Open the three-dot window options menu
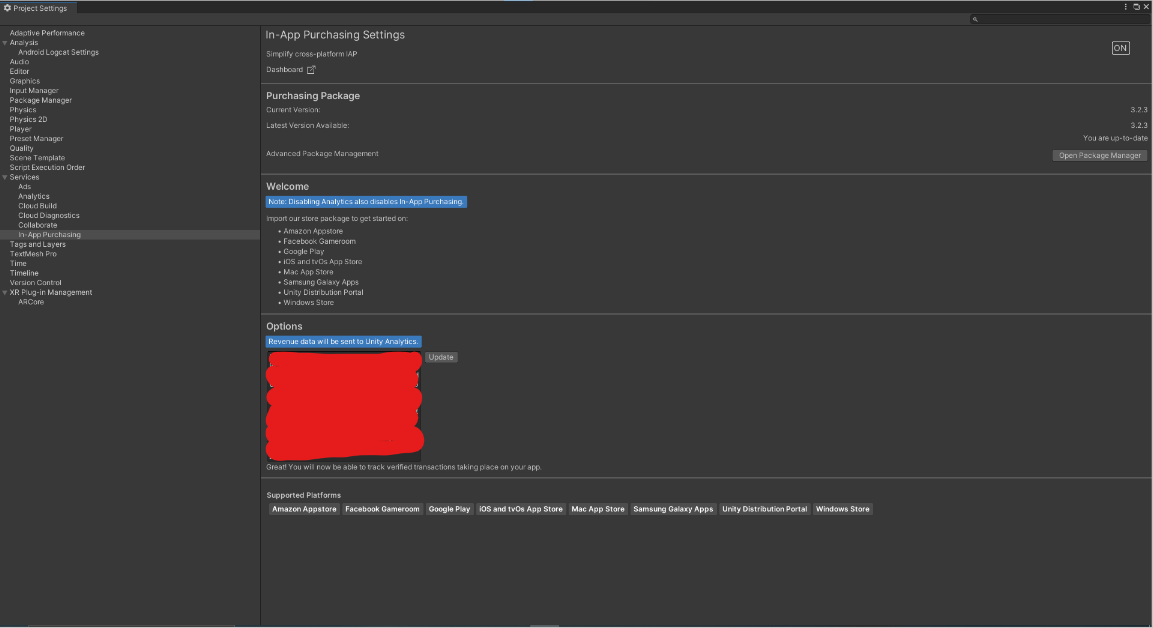 pos(1125,7)
